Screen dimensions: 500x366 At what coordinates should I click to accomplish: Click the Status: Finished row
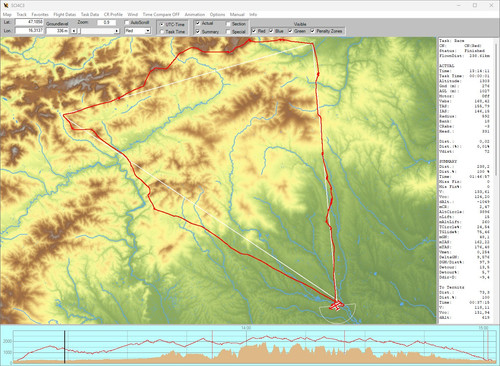[465, 51]
